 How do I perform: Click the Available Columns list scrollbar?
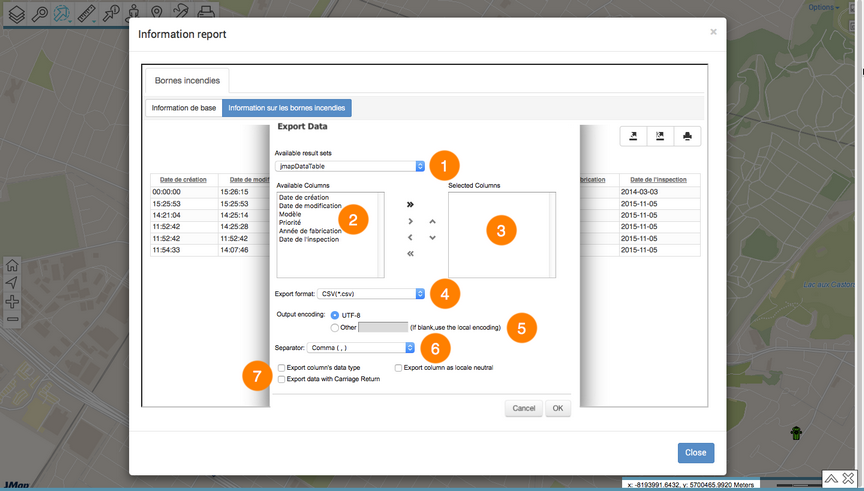pos(380,235)
